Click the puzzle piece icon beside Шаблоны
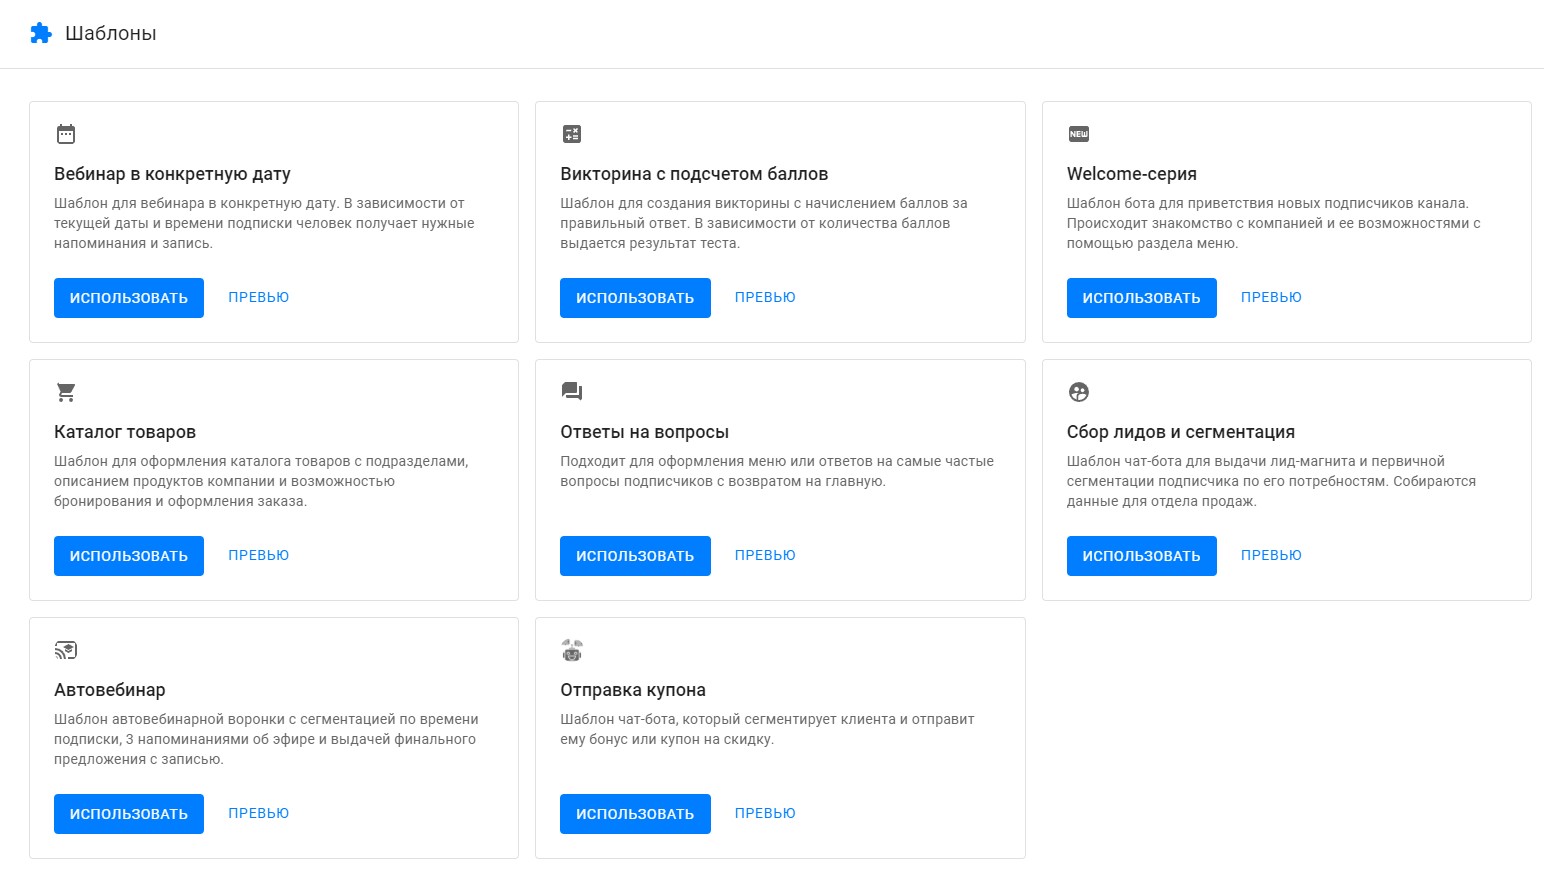 41,33
